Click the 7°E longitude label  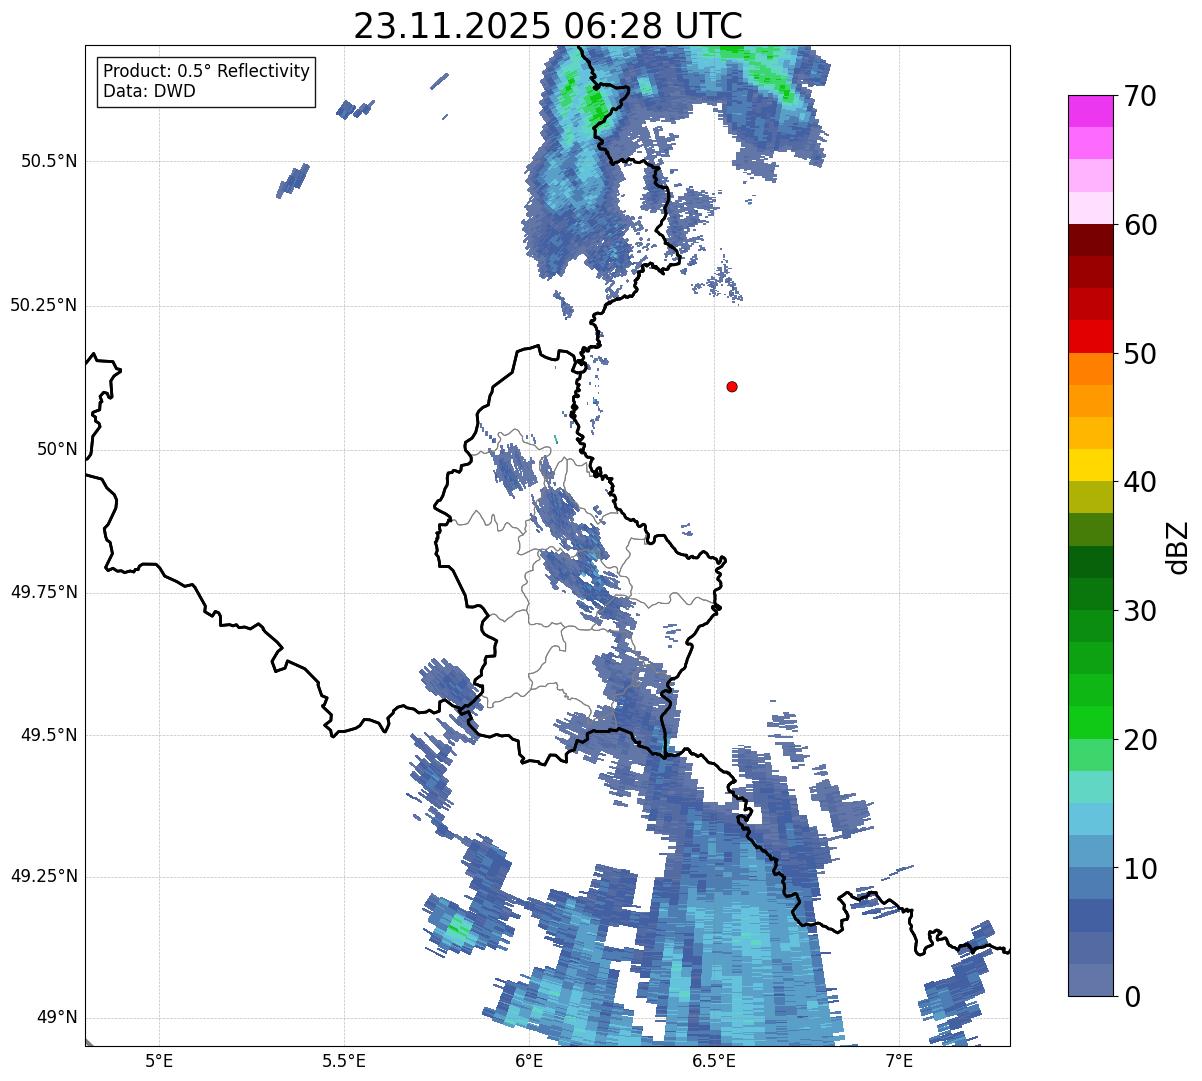(899, 1060)
